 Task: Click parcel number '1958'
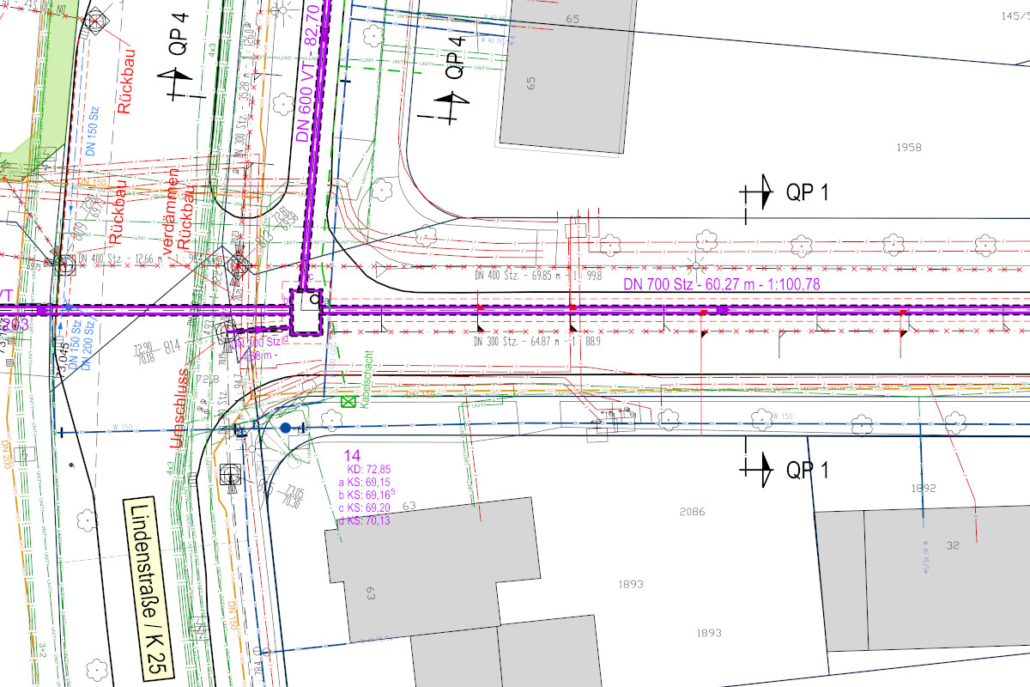coord(908,147)
